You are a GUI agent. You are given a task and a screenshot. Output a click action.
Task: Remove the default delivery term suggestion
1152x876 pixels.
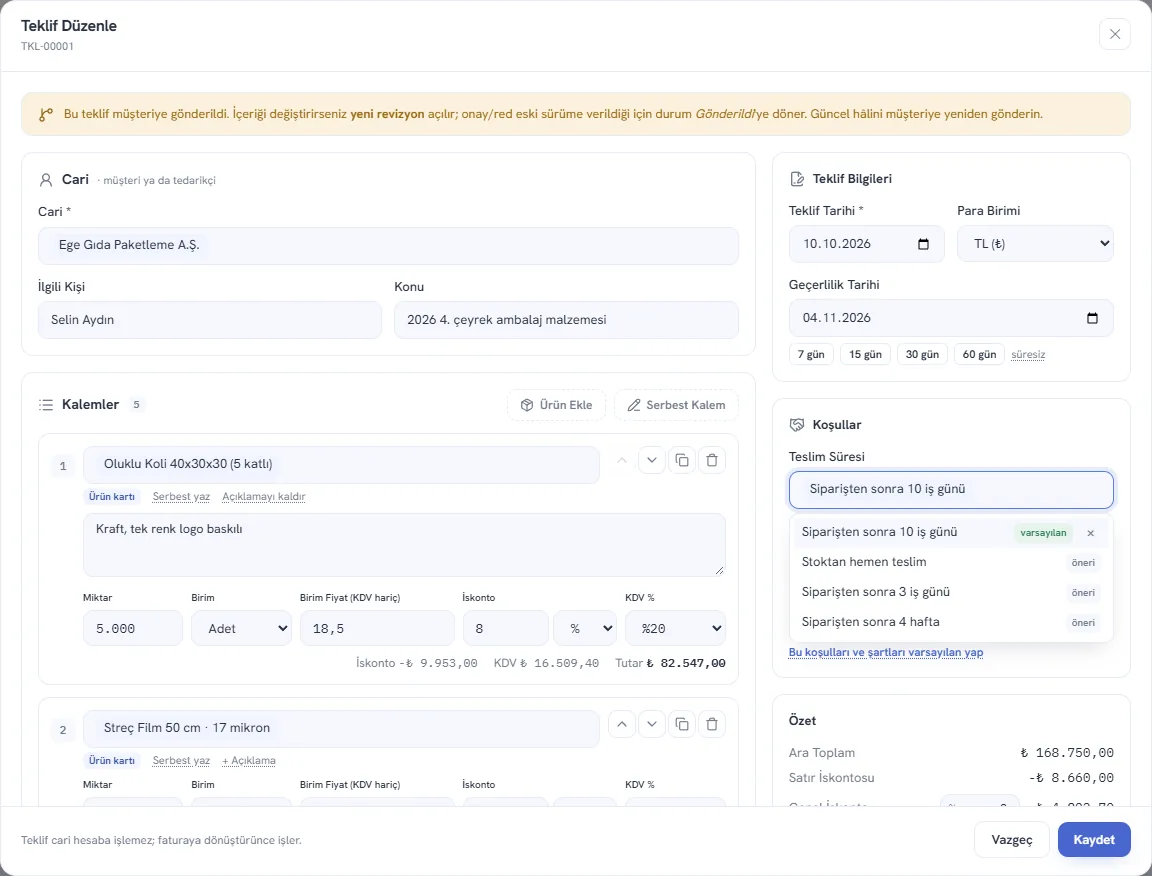click(1091, 534)
